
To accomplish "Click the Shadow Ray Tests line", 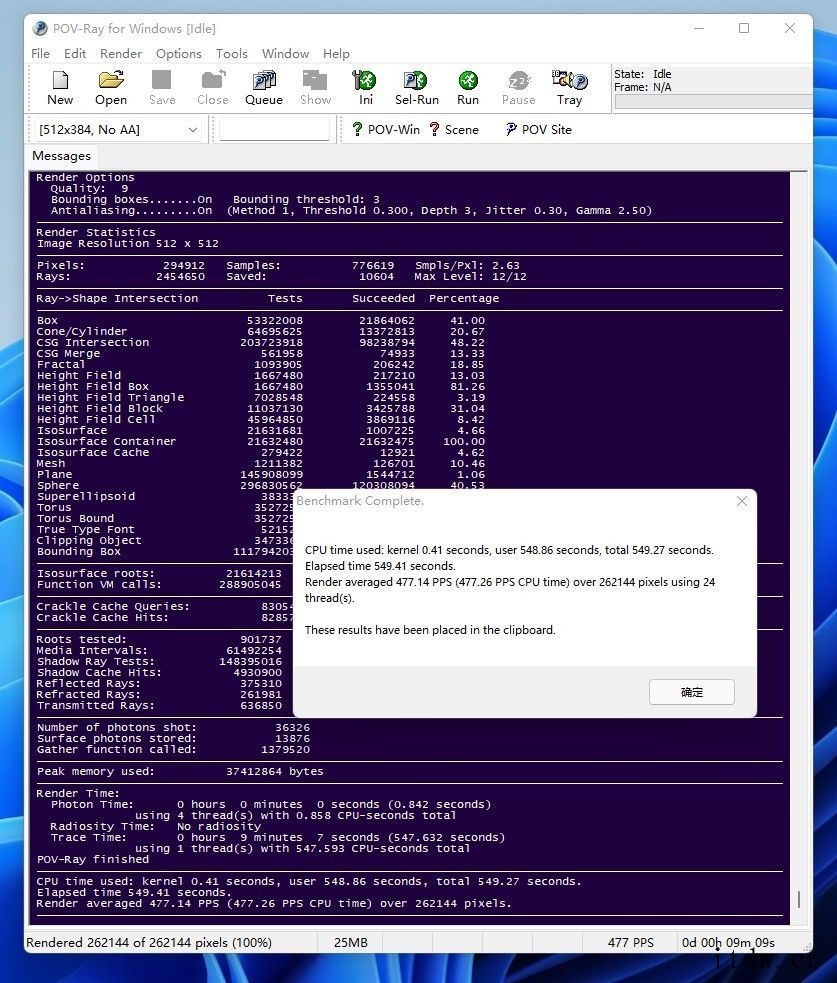I will pos(159,661).
